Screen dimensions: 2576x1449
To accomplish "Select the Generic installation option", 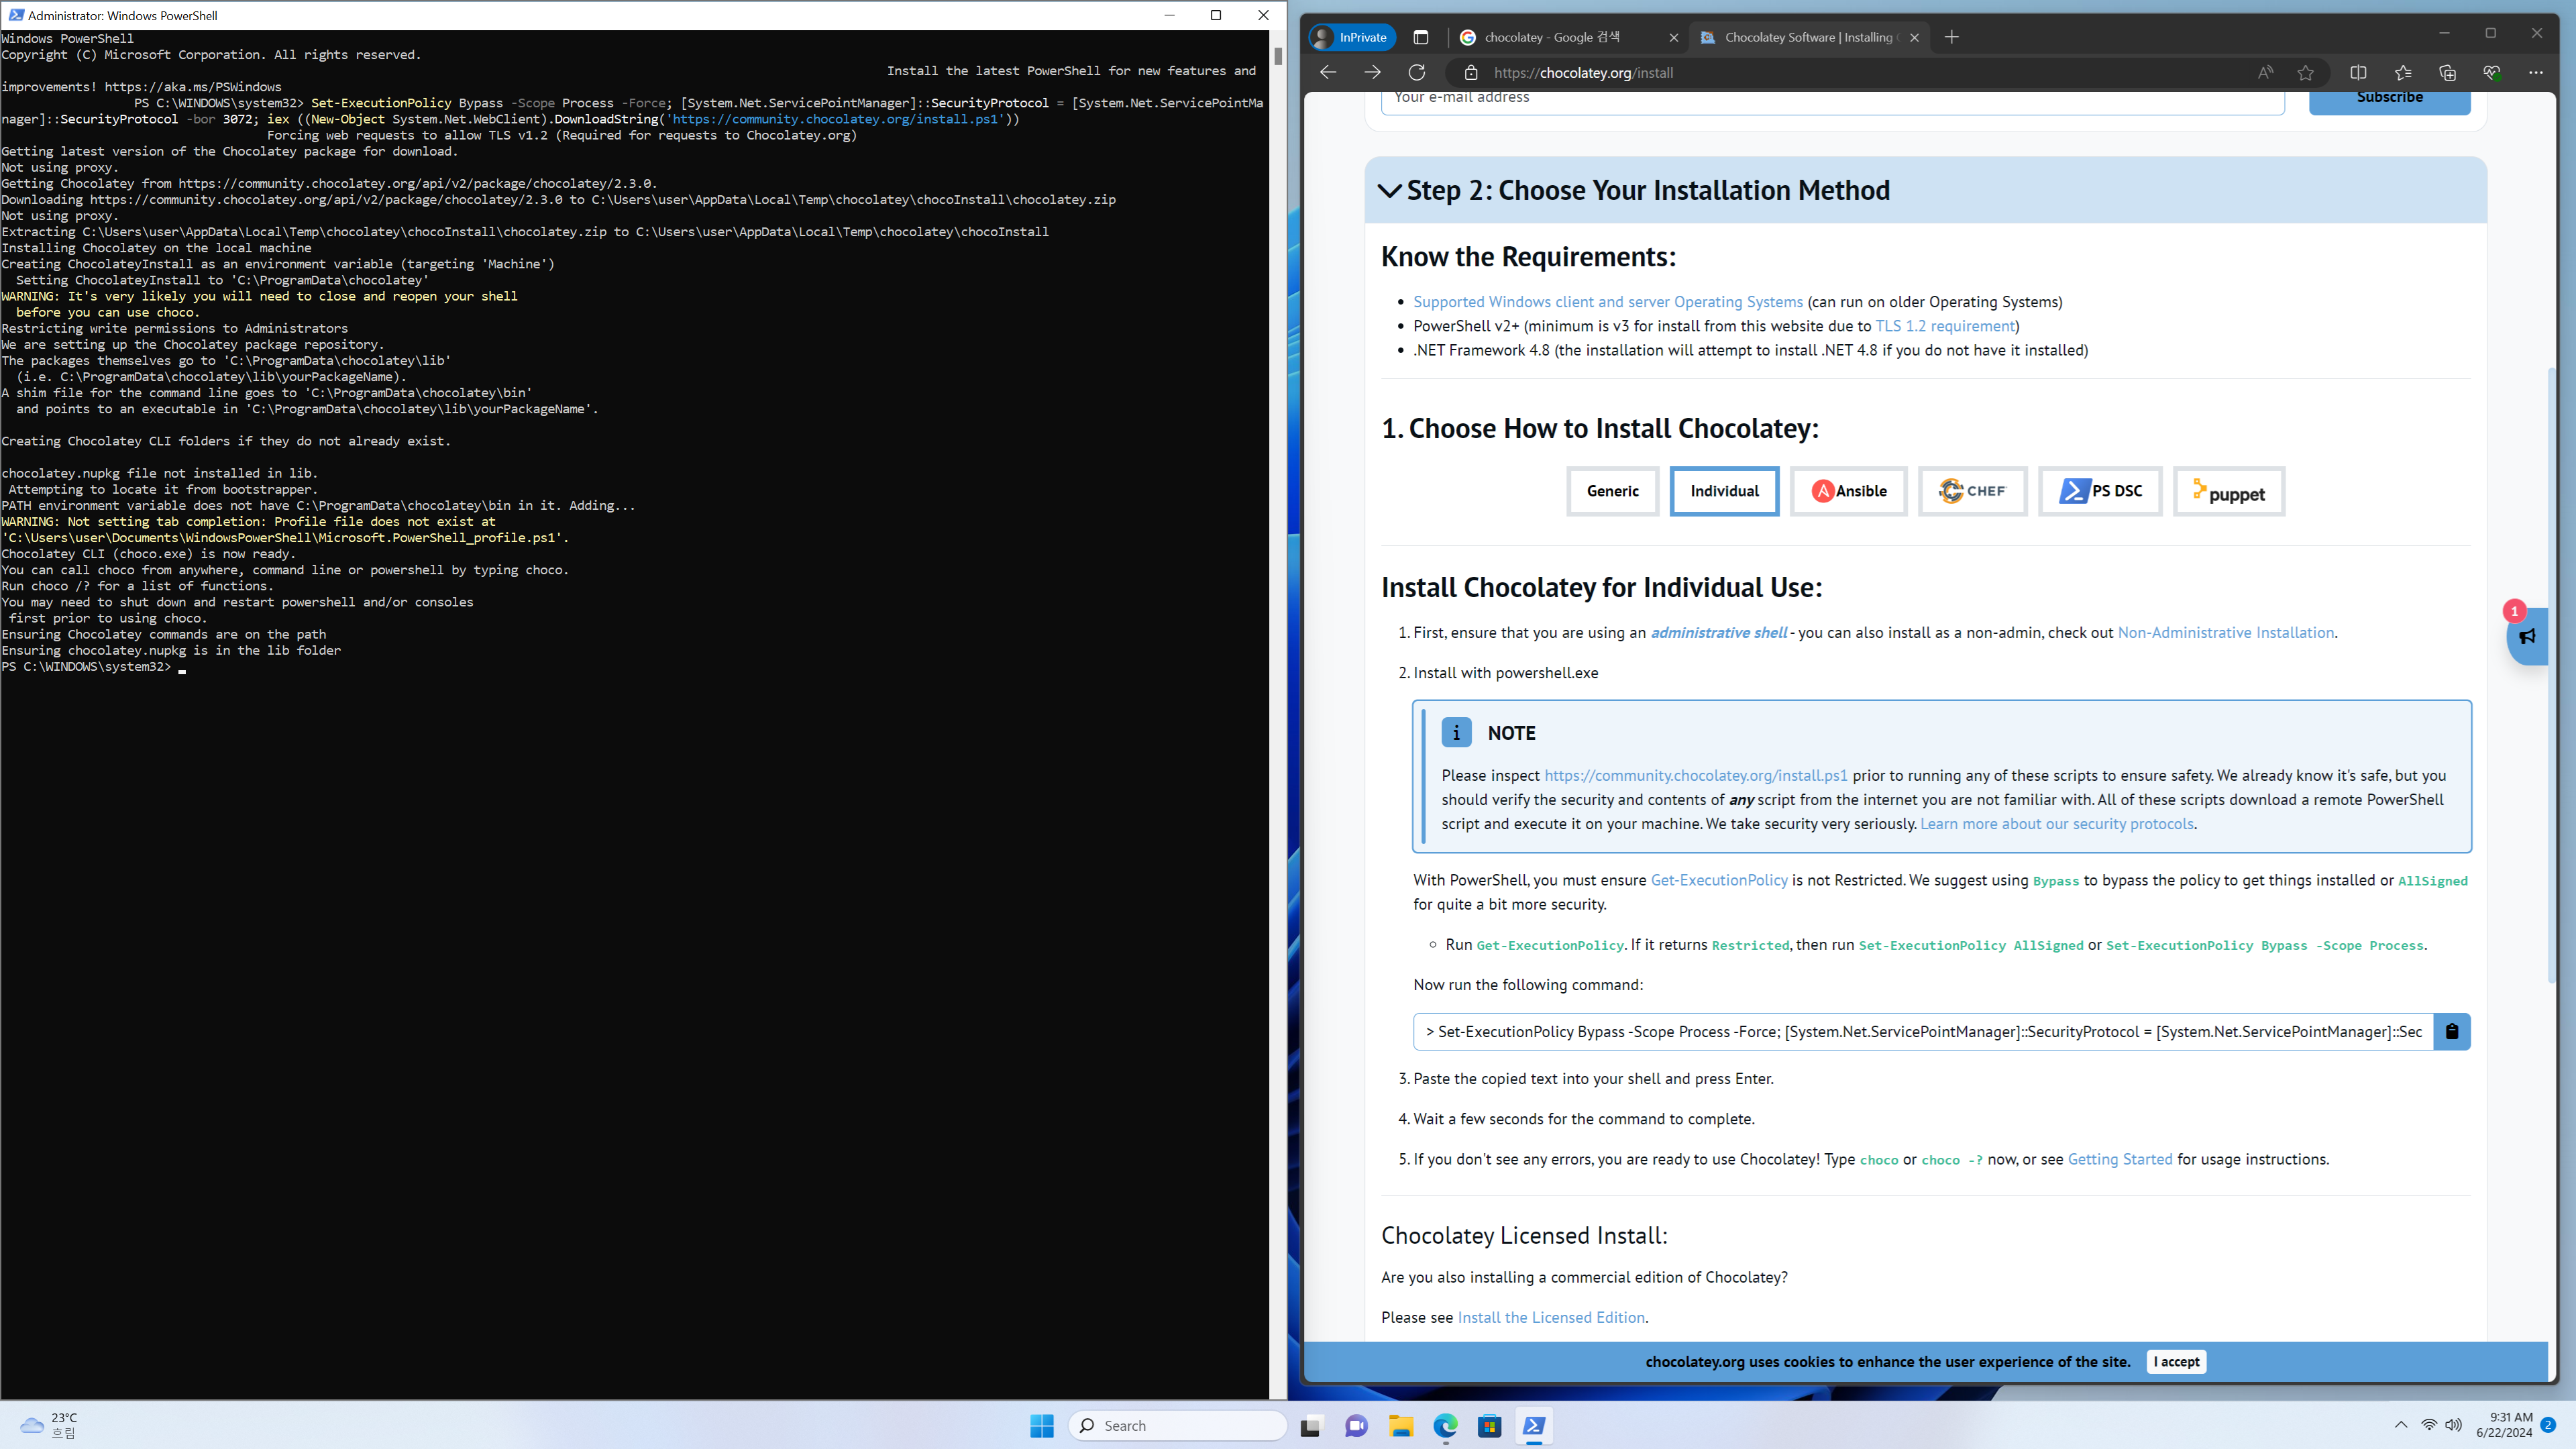I will (1612, 491).
